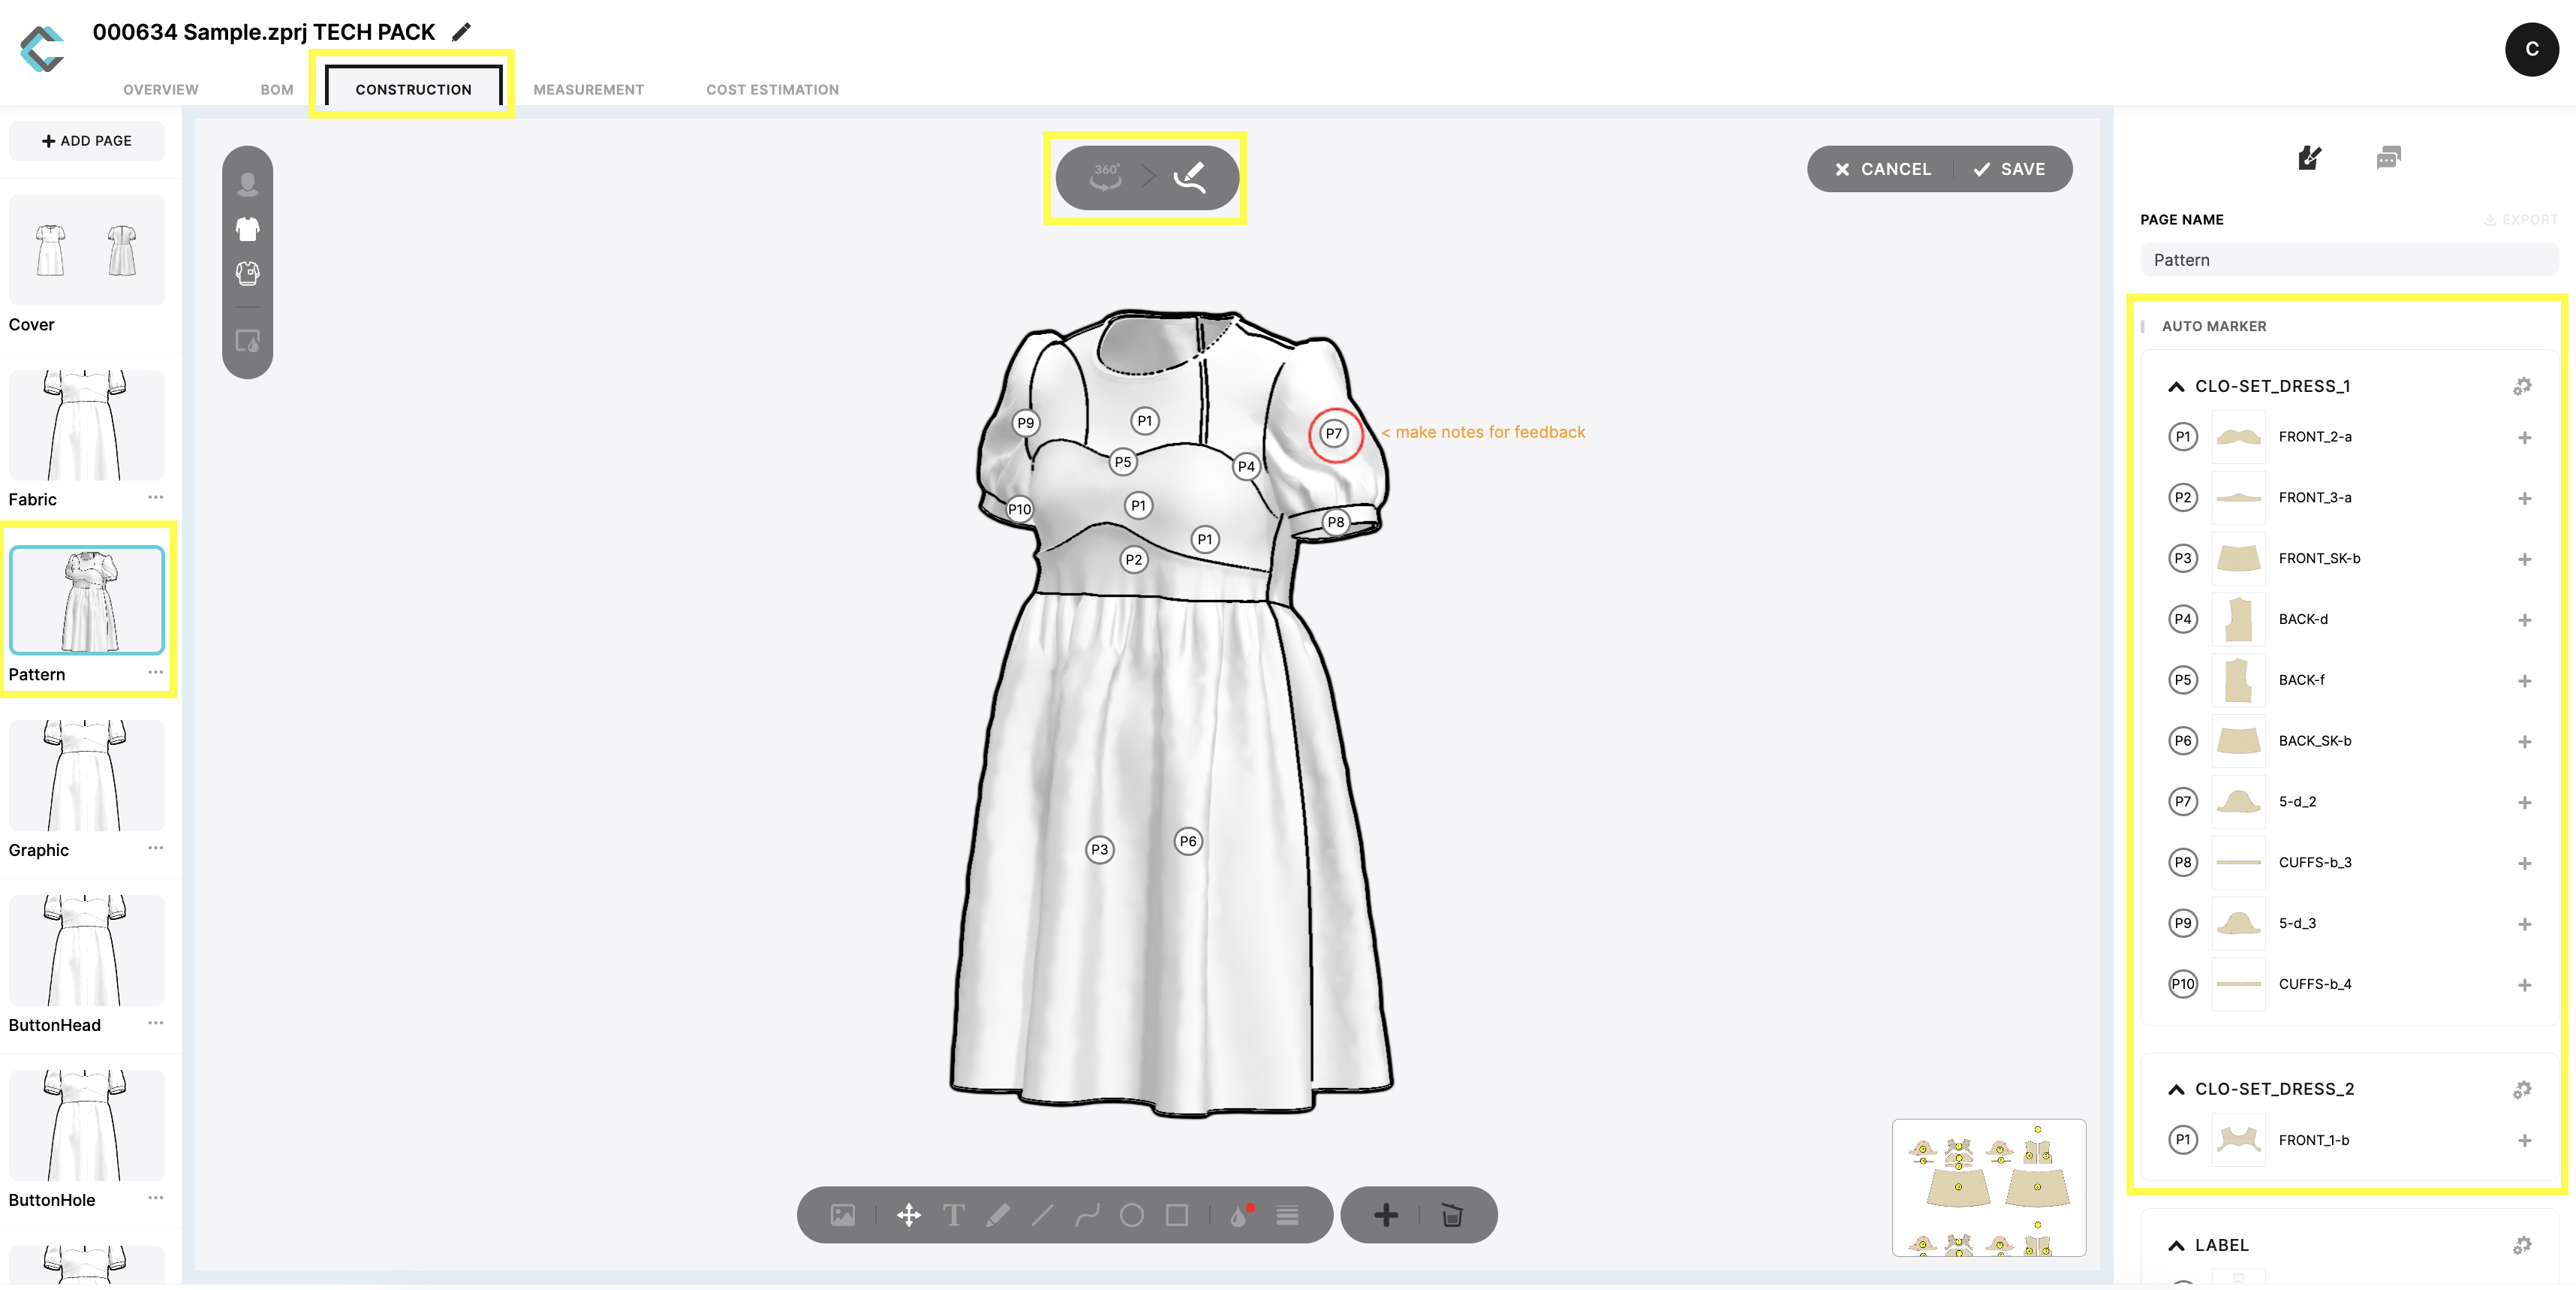Open more options for Fabric page

[155, 497]
